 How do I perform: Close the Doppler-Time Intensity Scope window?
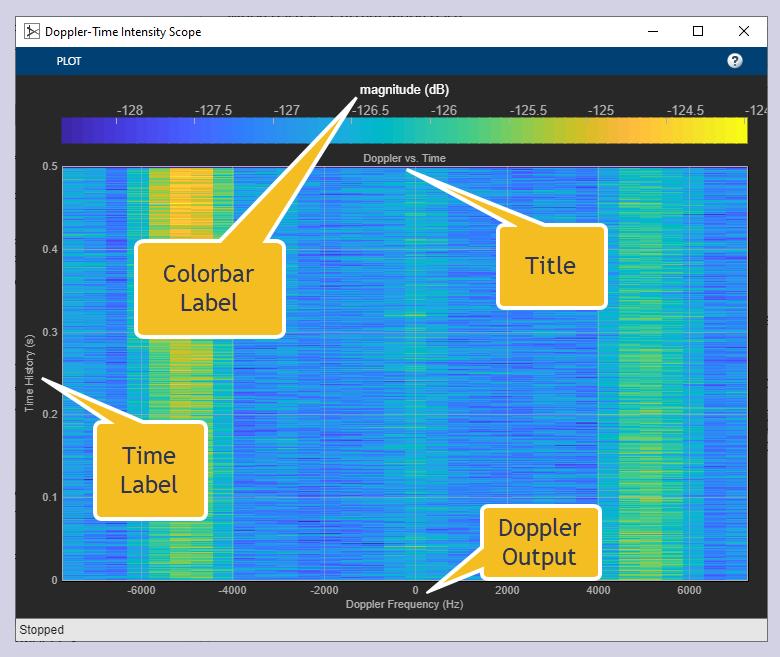[x=744, y=31]
